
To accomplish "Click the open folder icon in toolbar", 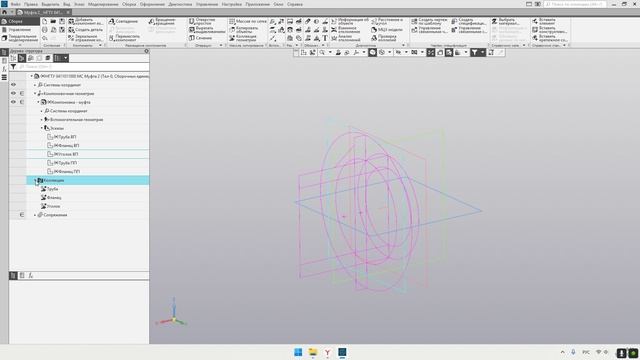I will click(x=53, y=21).
